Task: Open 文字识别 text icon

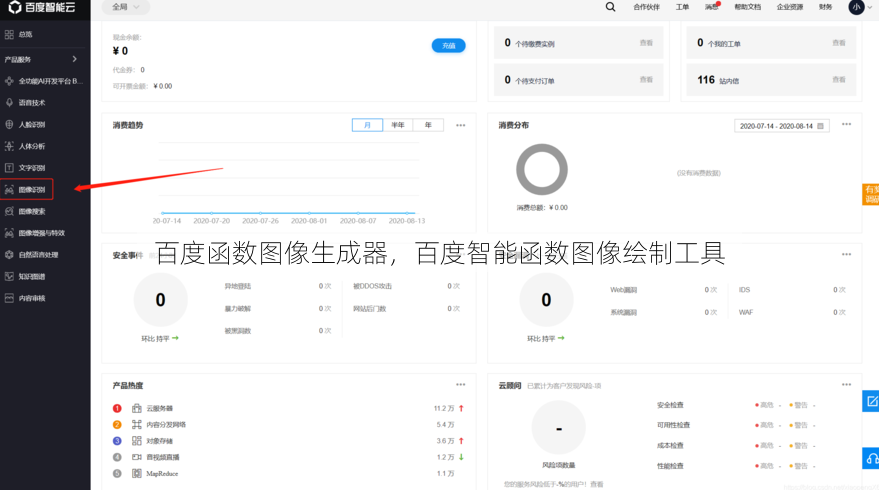Action: (9, 168)
